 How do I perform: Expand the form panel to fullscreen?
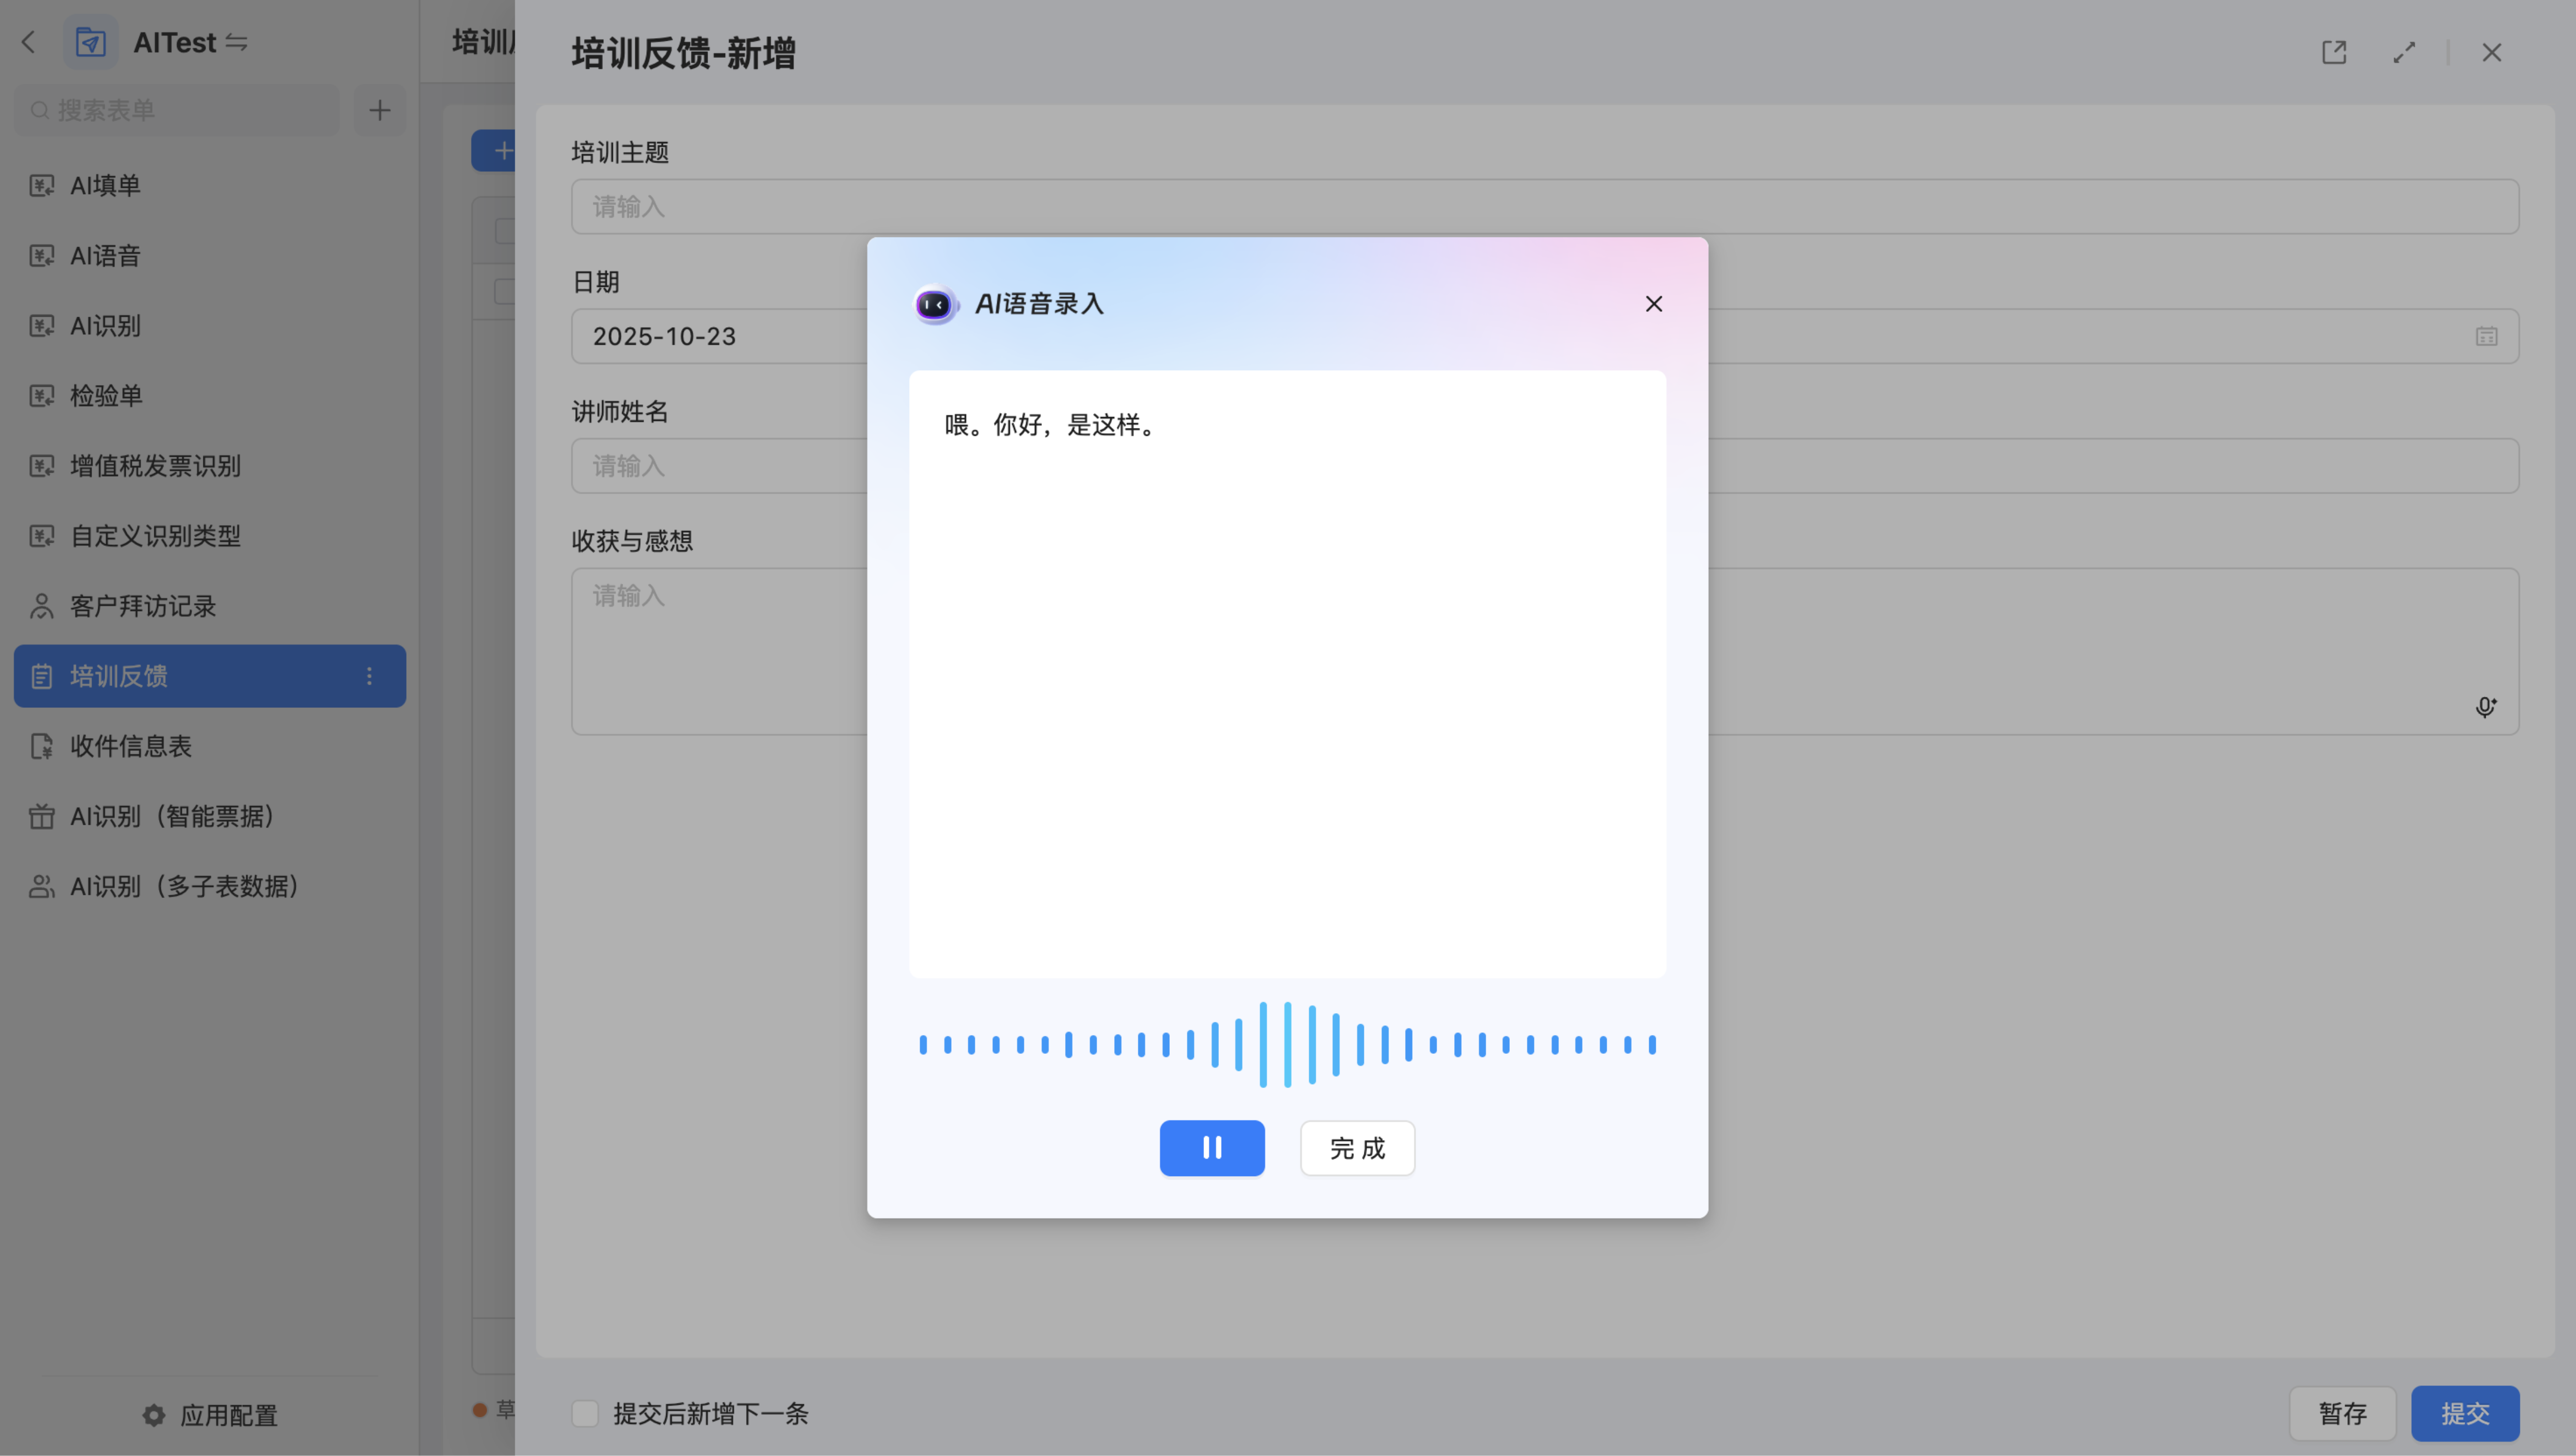(x=2404, y=53)
